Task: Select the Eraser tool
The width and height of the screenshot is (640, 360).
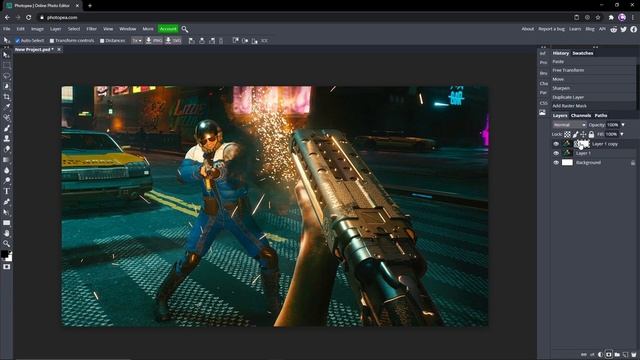Action: [x=6, y=149]
